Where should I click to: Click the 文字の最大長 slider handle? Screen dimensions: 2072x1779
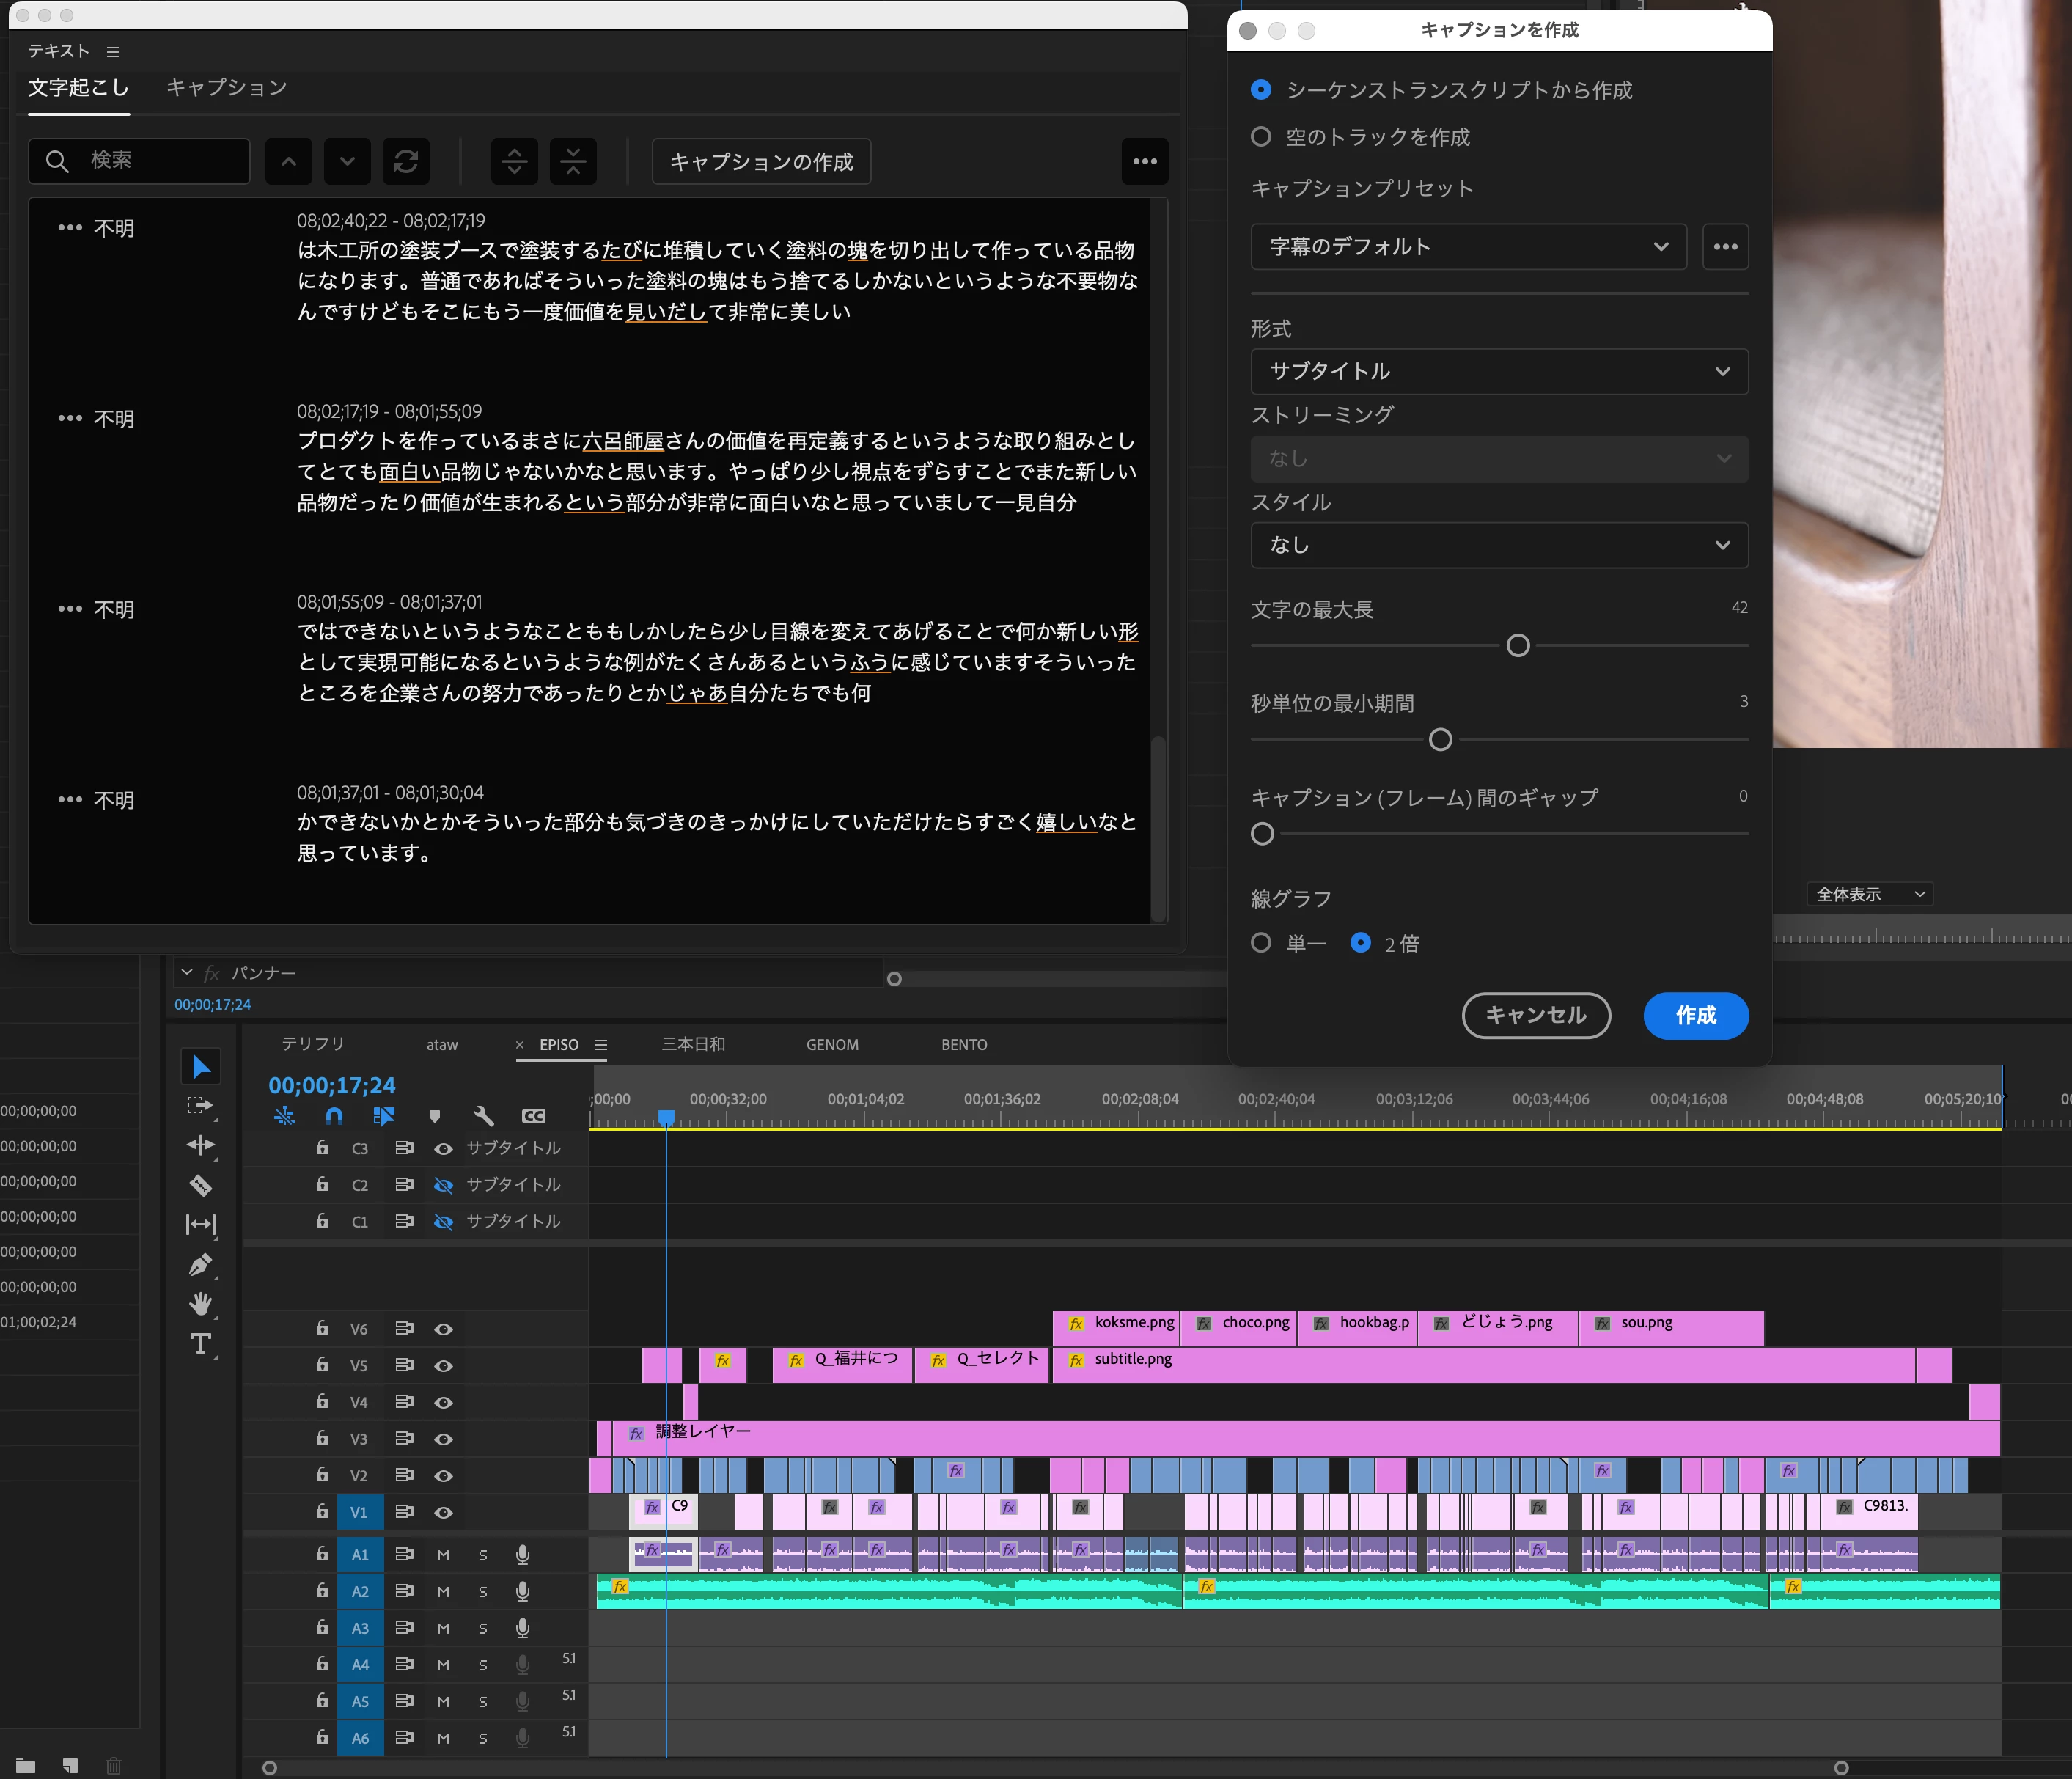[1517, 646]
